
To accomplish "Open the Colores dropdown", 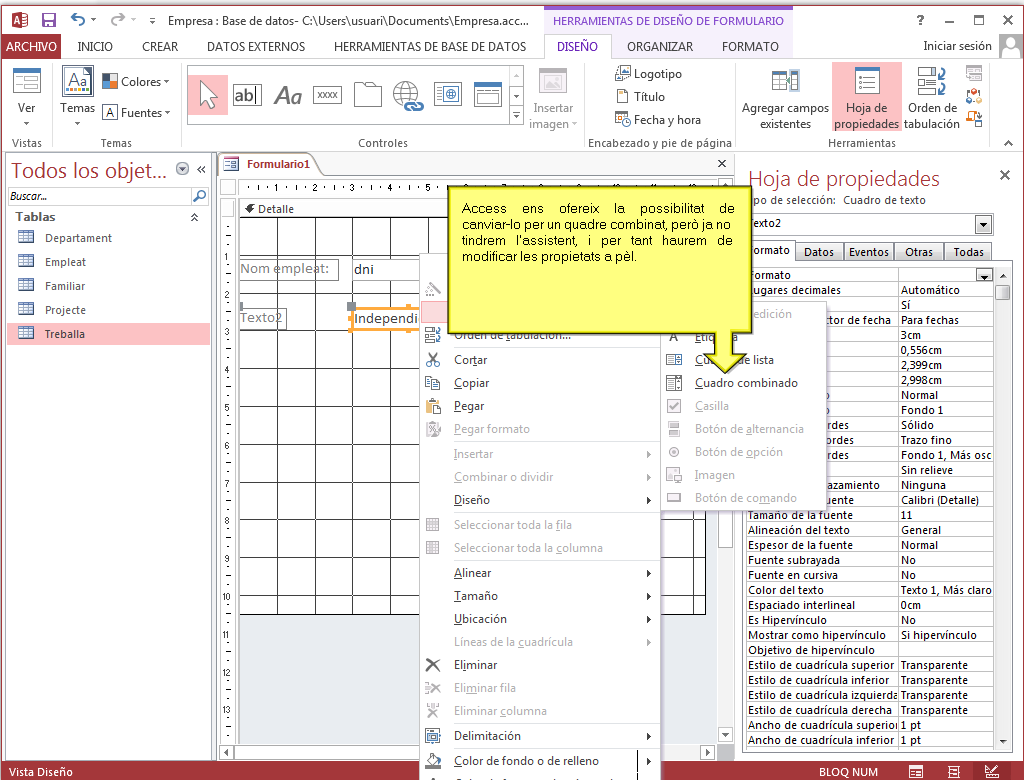I will (136, 82).
